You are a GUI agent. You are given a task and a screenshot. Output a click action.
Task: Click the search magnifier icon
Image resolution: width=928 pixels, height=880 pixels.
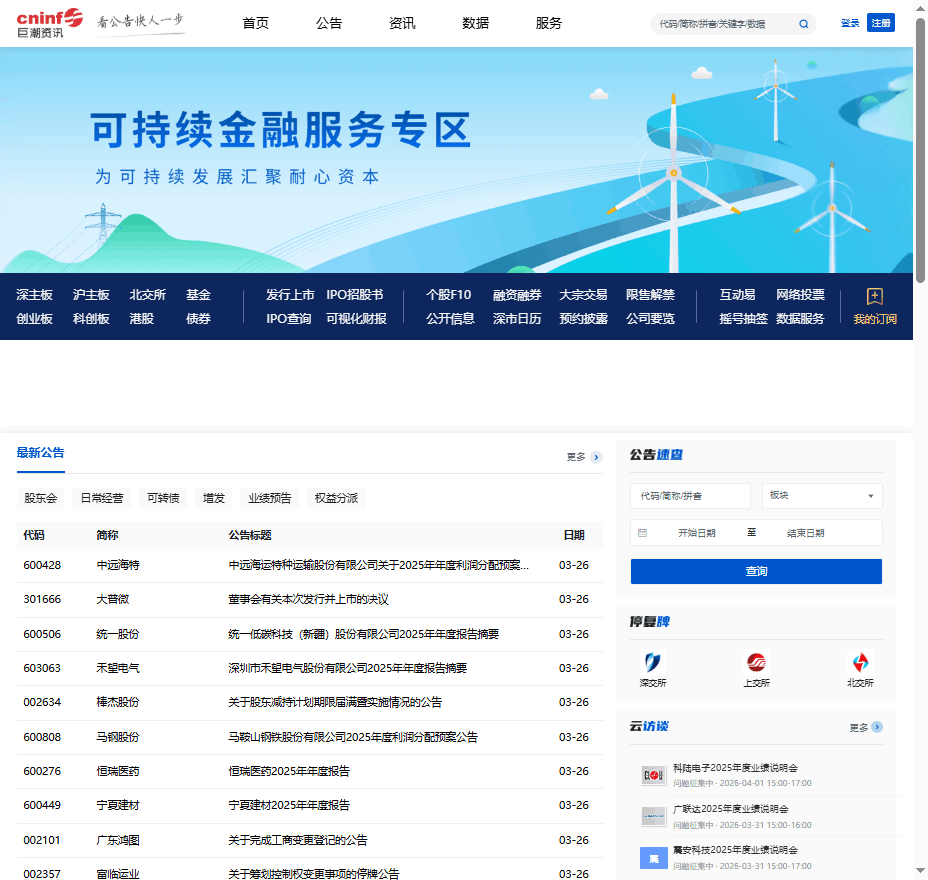[803, 23]
